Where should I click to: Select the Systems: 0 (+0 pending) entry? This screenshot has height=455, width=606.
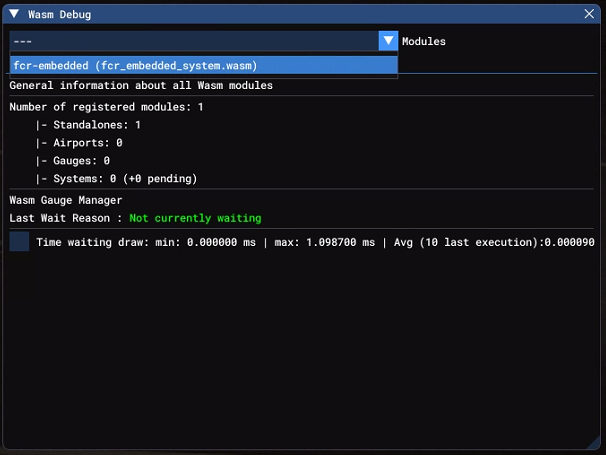coord(116,179)
